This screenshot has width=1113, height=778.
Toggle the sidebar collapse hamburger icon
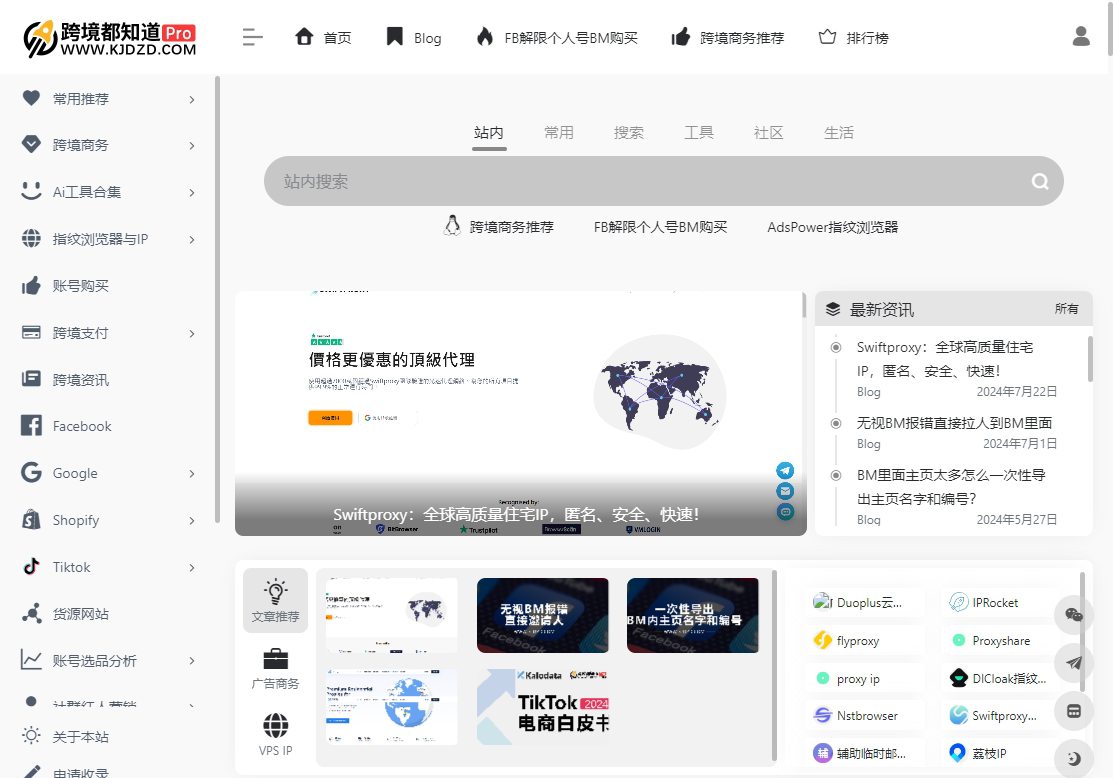tap(252, 37)
